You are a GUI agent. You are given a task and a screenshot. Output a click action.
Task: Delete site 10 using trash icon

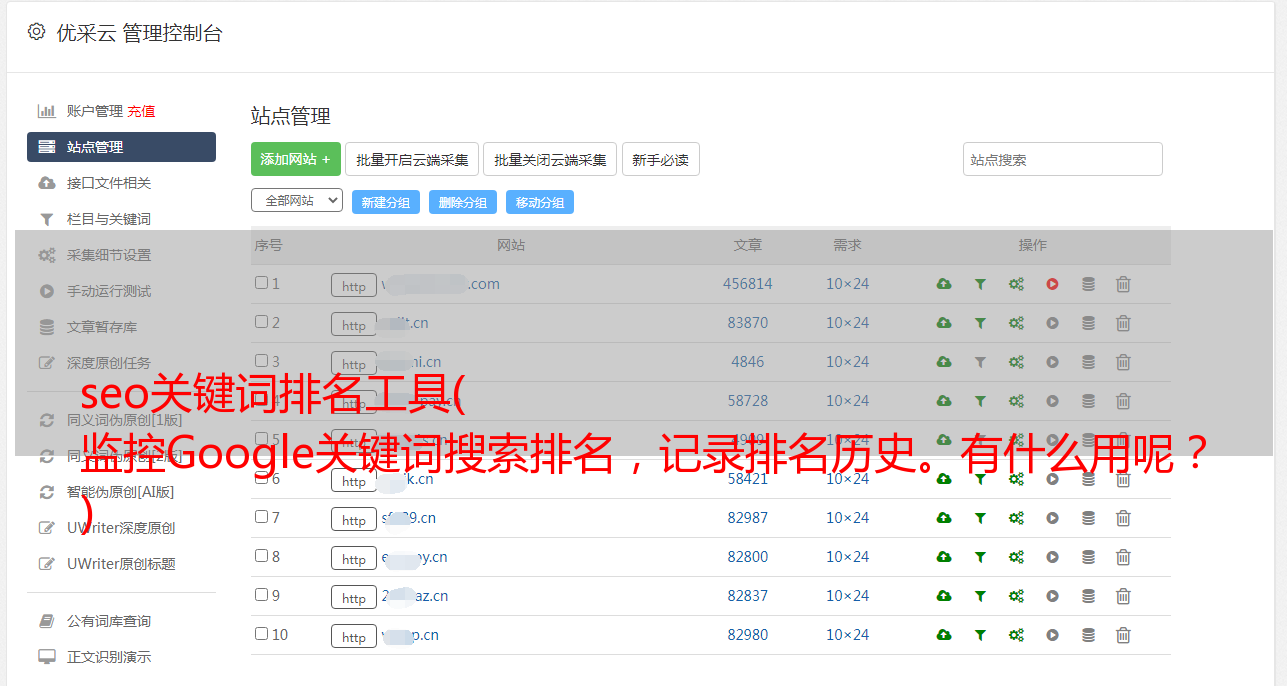tap(1123, 635)
